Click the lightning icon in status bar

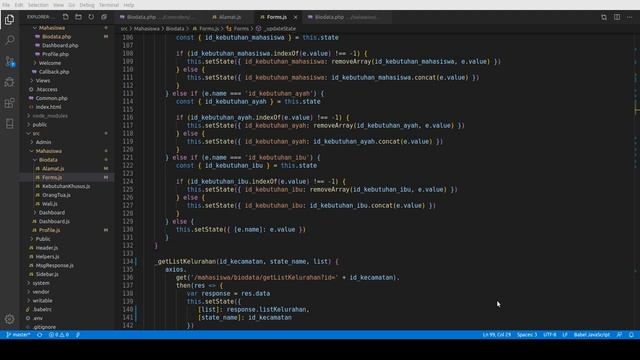tap(78, 335)
